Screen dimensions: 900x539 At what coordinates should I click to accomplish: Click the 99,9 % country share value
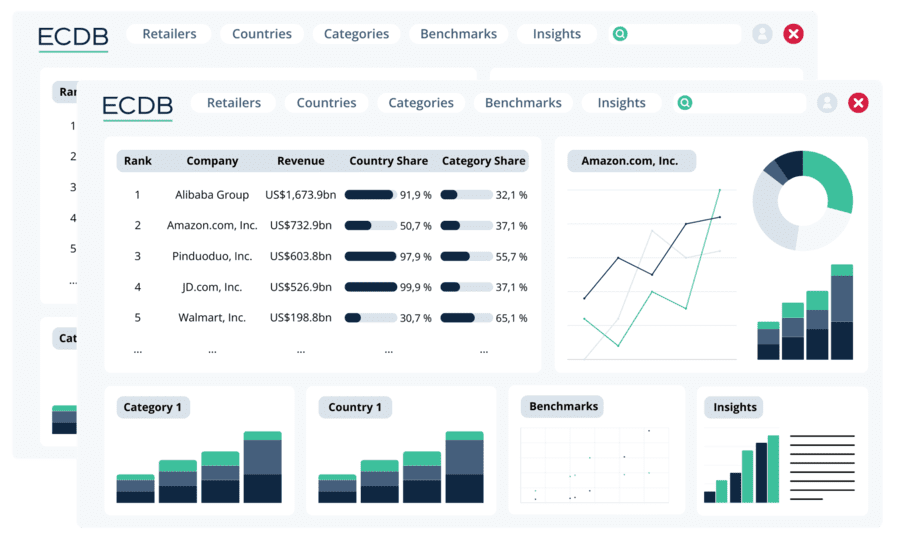416,287
